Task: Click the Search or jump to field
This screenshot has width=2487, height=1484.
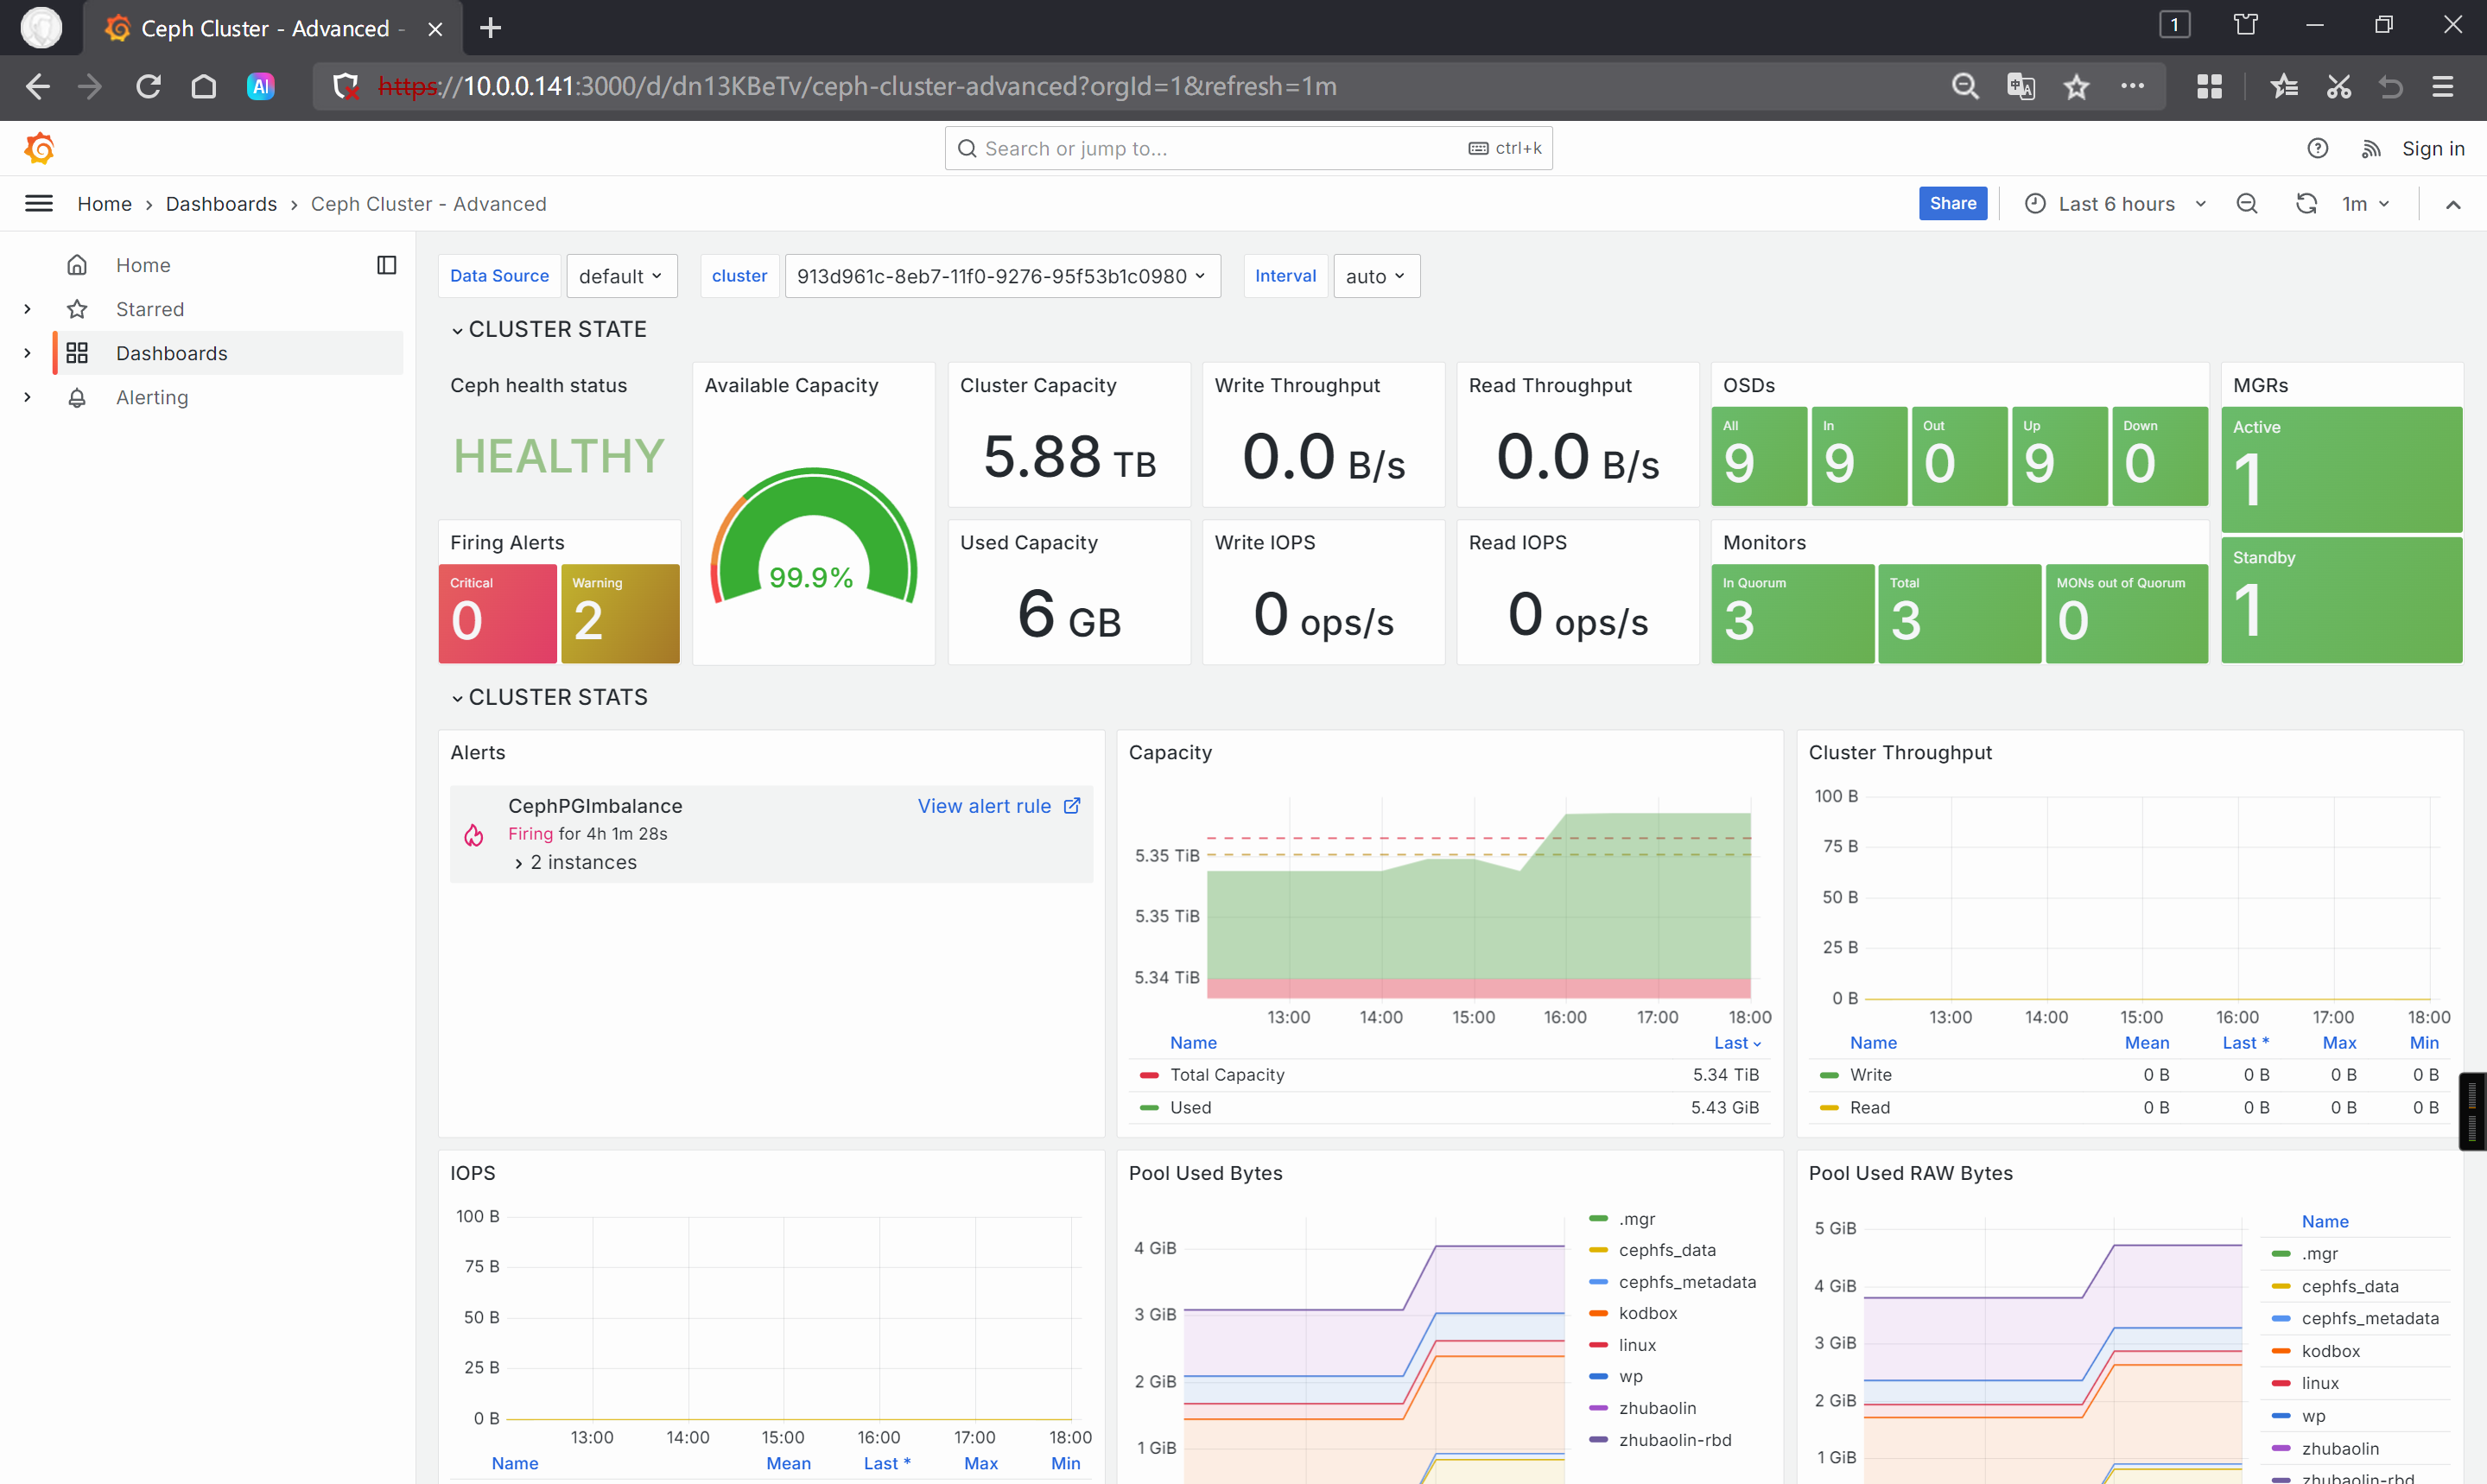Action: 1248,148
